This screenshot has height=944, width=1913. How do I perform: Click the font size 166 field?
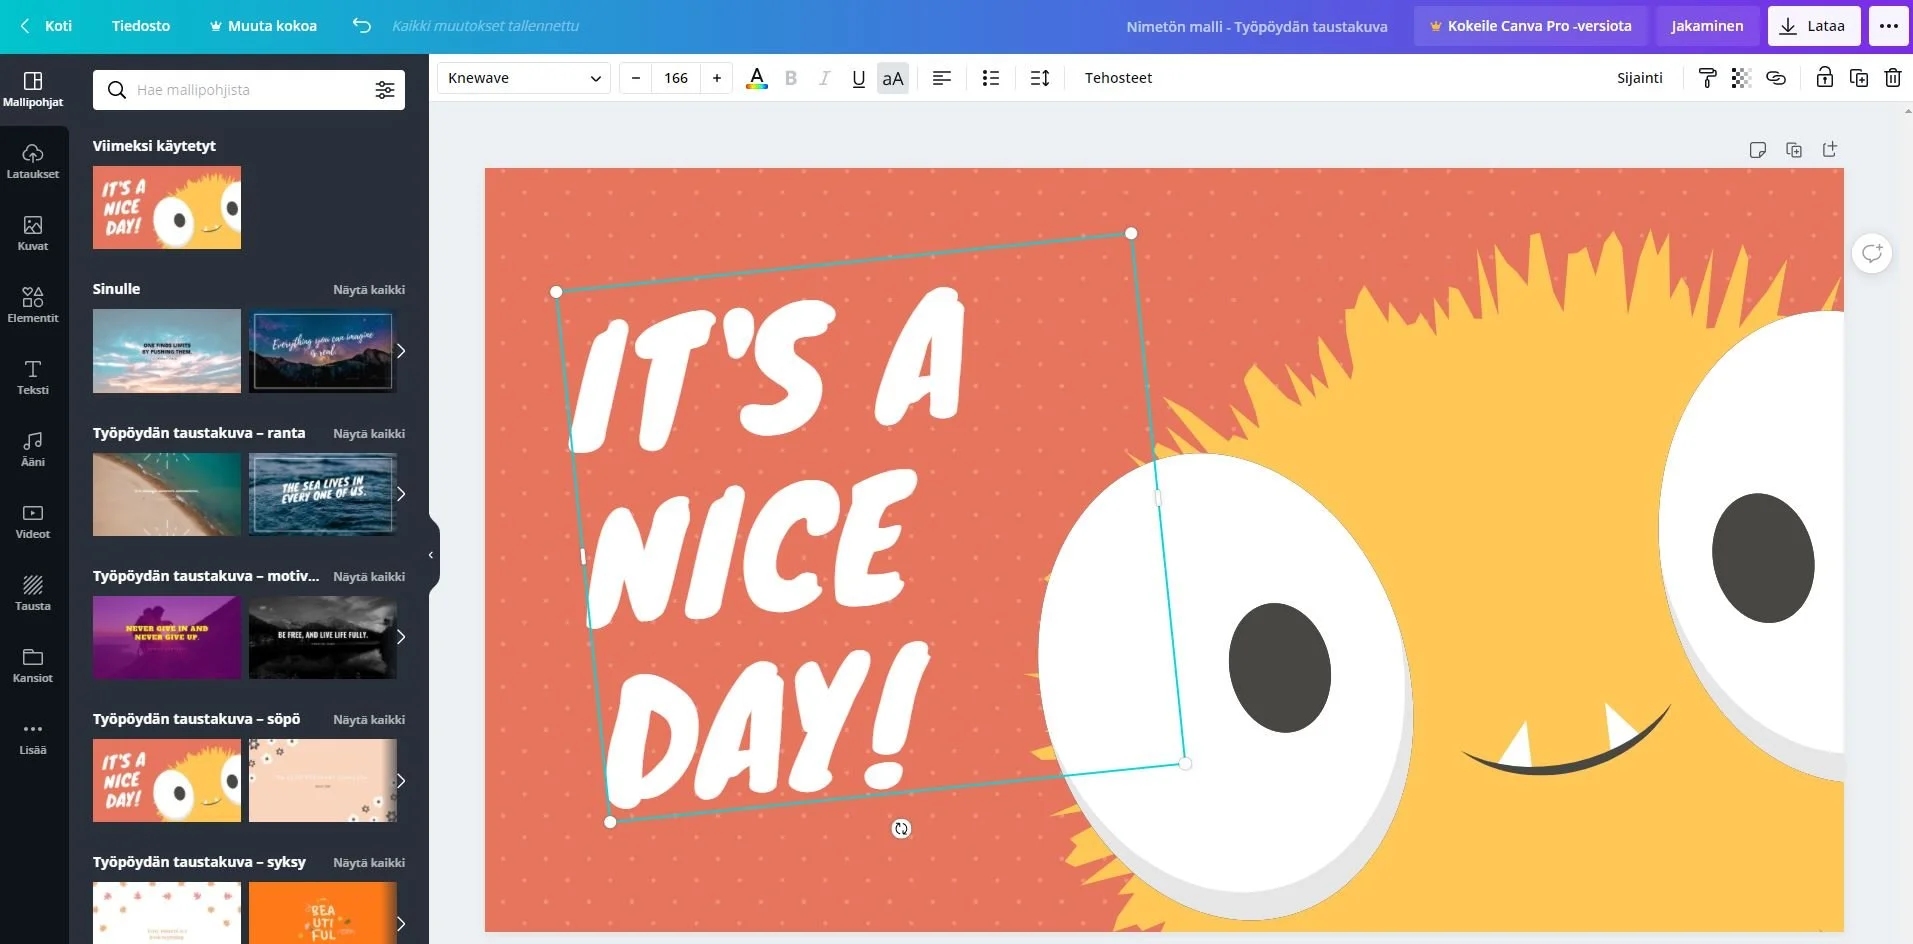click(676, 78)
